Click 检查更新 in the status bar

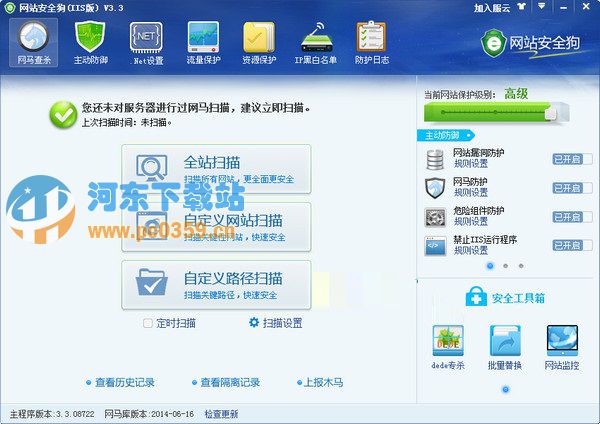click(221, 414)
